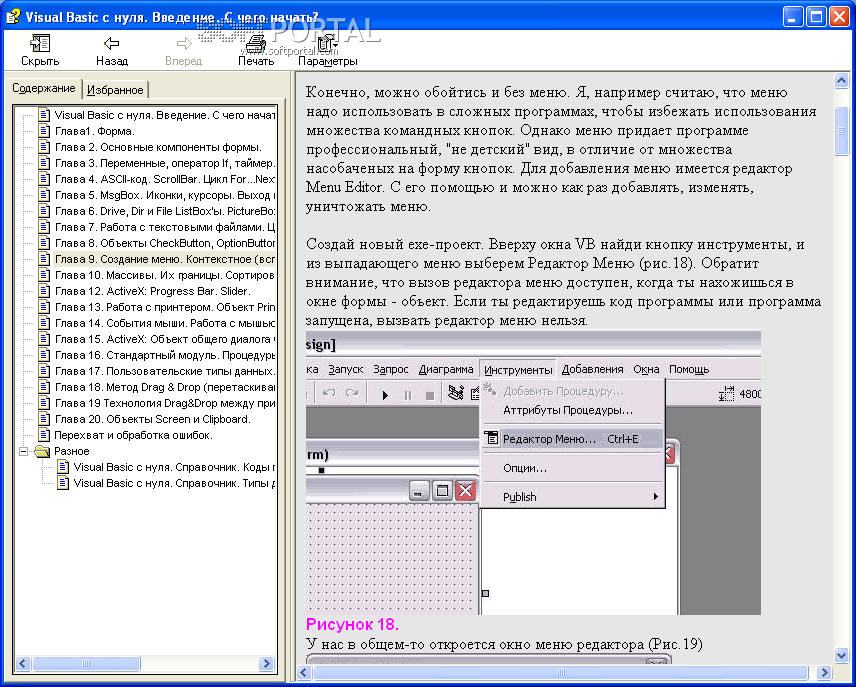Click scroll-down arrow of article pane
Image resolution: width=856 pixels, height=687 pixels.
tap(841, 655)
